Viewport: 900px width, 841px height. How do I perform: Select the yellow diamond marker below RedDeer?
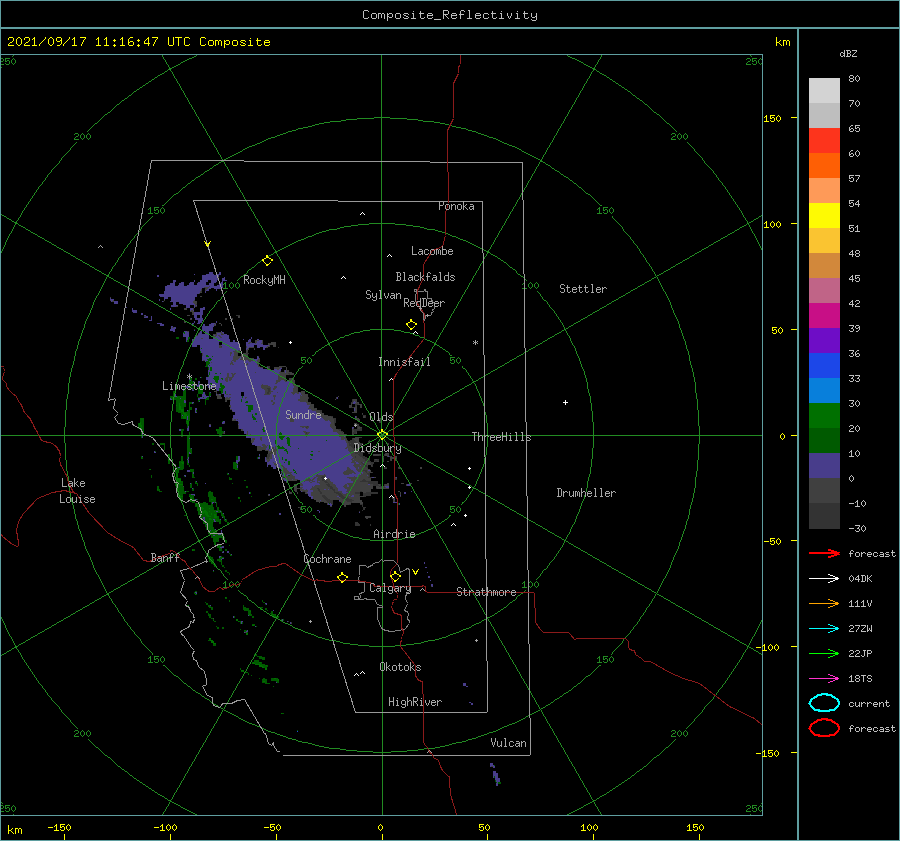[411, 325]
